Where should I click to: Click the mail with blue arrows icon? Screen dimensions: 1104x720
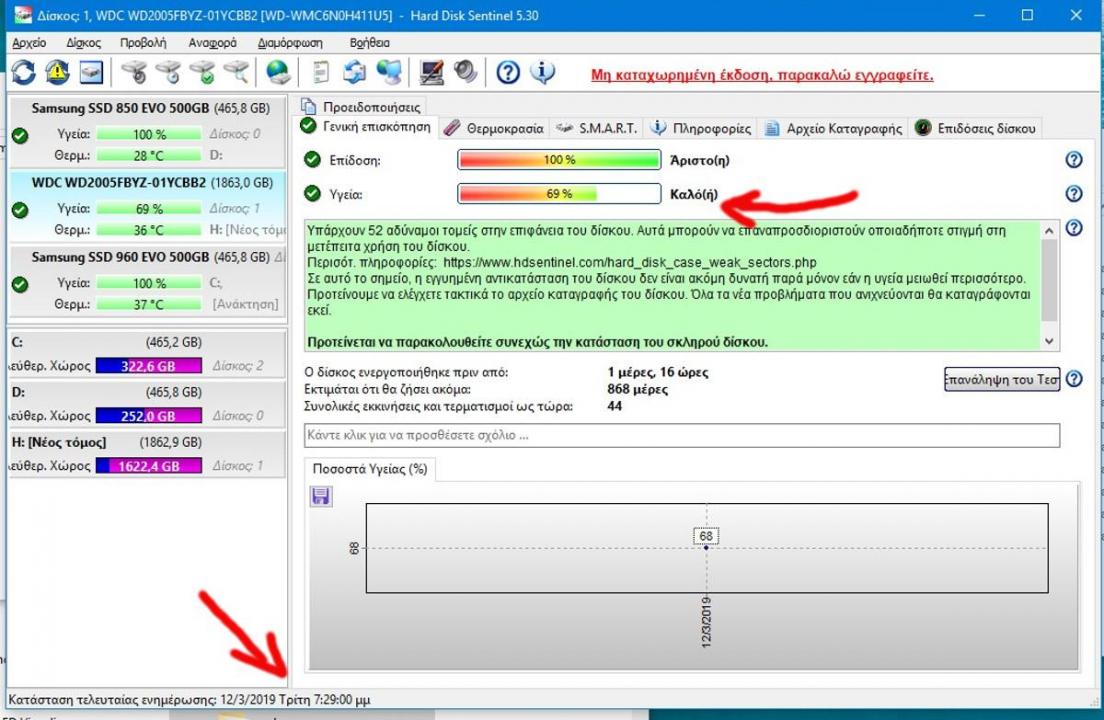point(354,72)
